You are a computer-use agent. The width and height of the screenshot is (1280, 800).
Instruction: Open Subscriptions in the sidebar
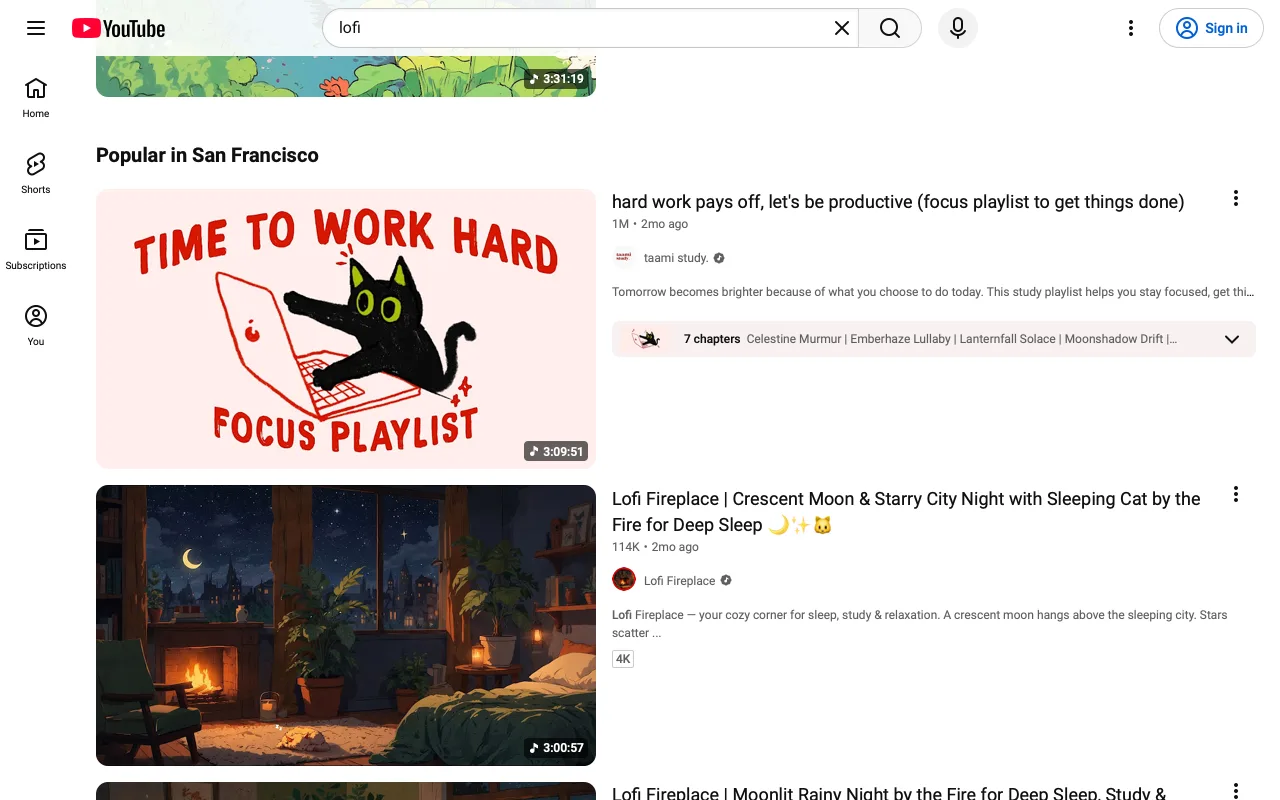tap(36, 249)
